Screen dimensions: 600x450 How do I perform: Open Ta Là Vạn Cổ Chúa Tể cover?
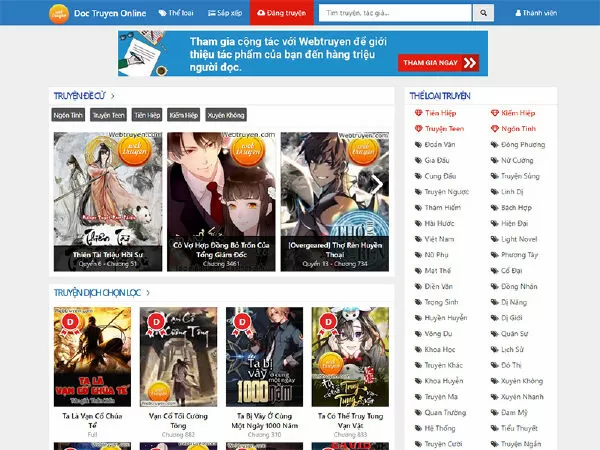92,357
